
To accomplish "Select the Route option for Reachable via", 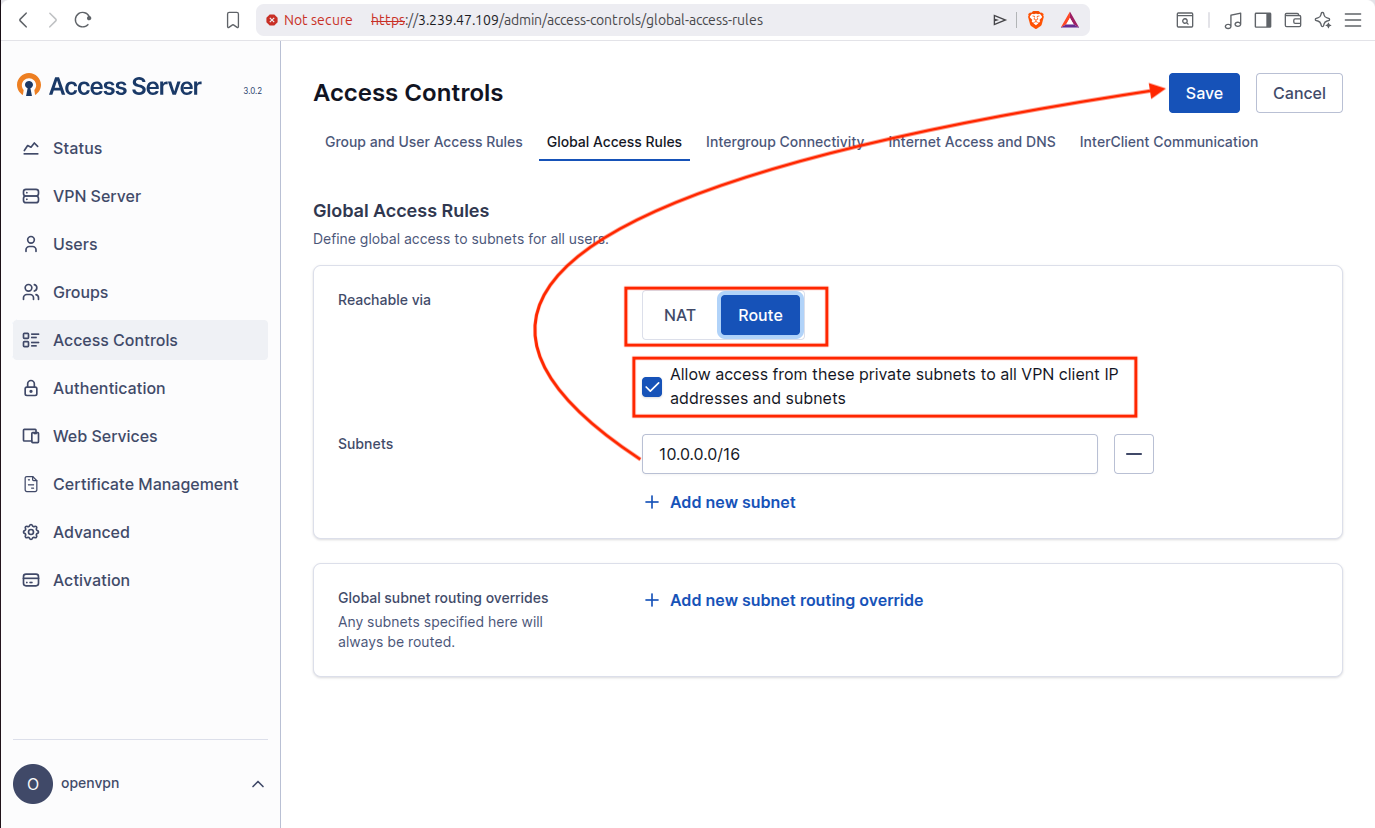I will [x=760, y=315].
